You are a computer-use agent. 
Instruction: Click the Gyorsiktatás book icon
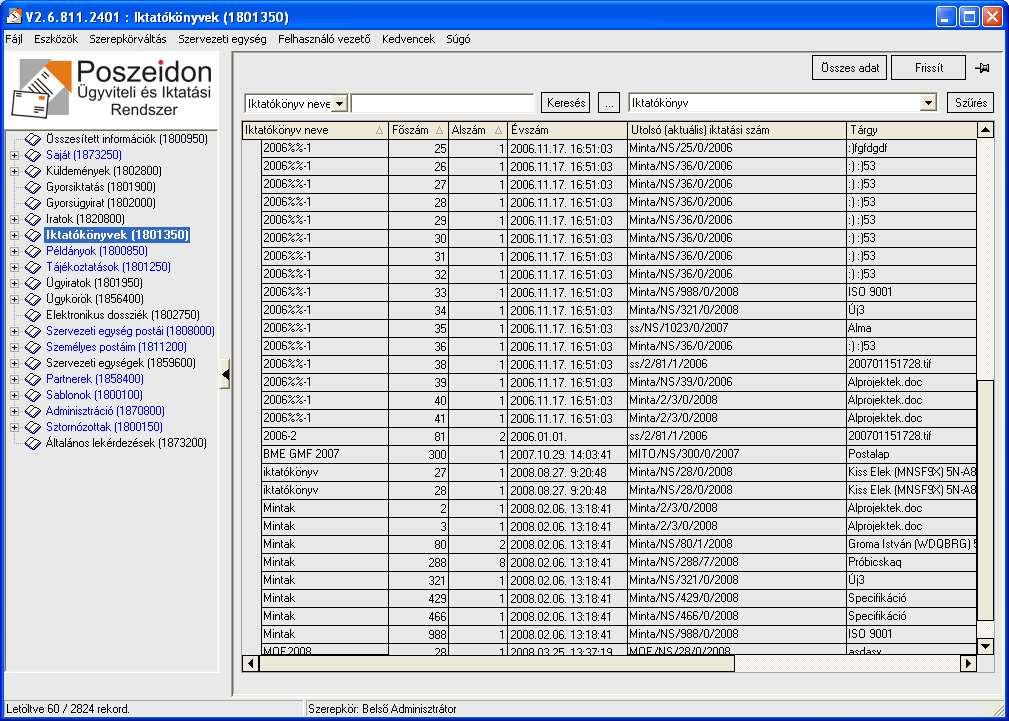[x=33, y=187]
